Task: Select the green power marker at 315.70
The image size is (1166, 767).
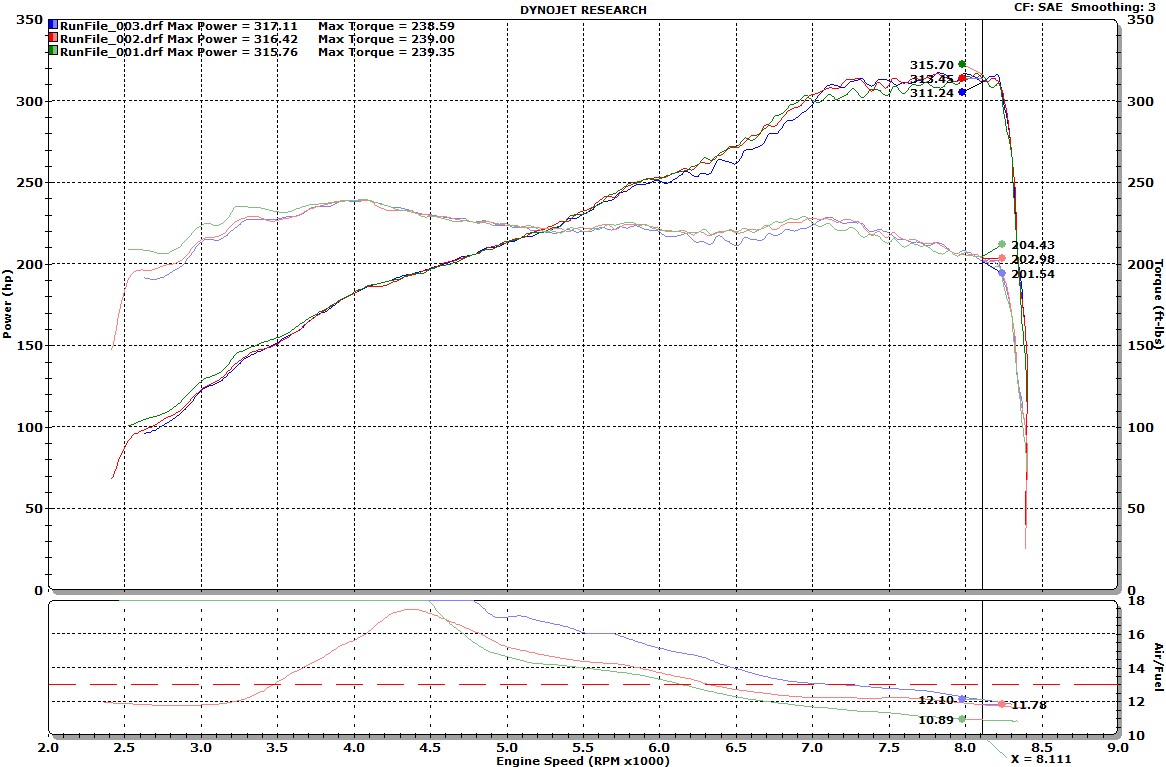Action: coord(962,64)
